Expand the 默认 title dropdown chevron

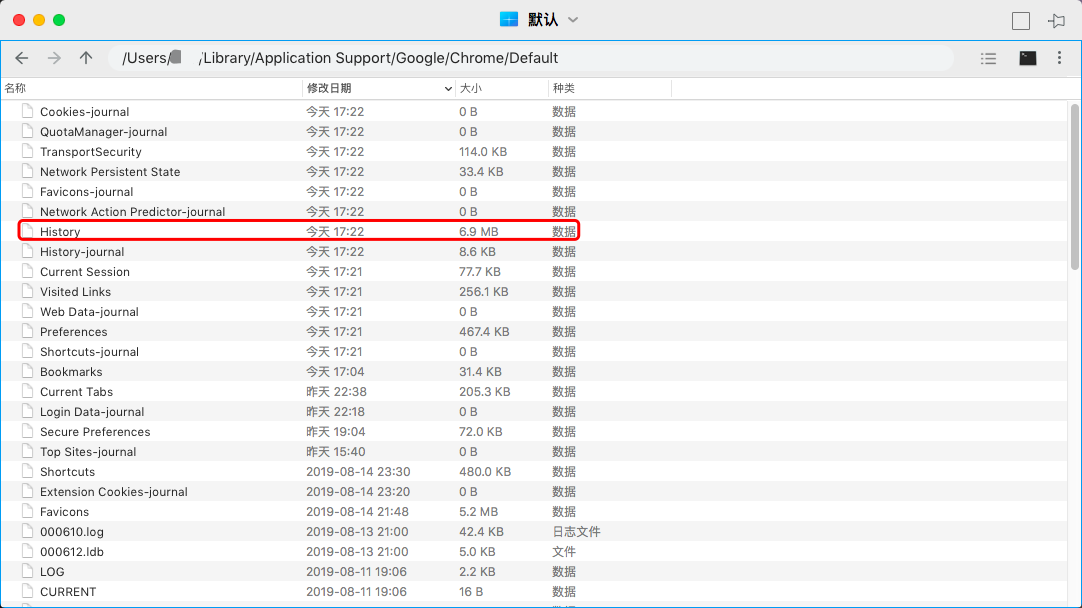coord(573,20)
